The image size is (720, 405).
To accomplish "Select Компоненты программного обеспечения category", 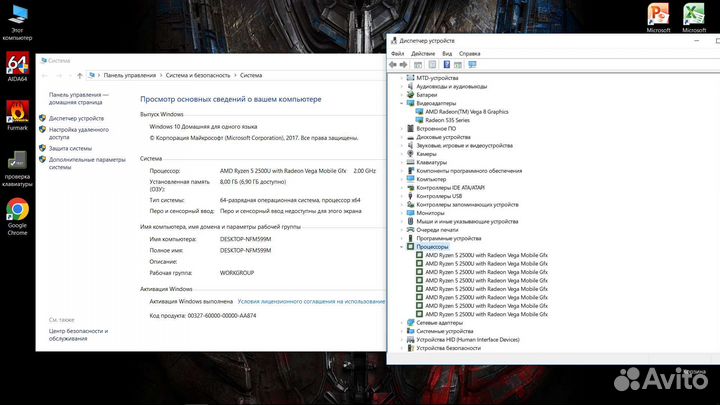I will click(x=469, y=171).
